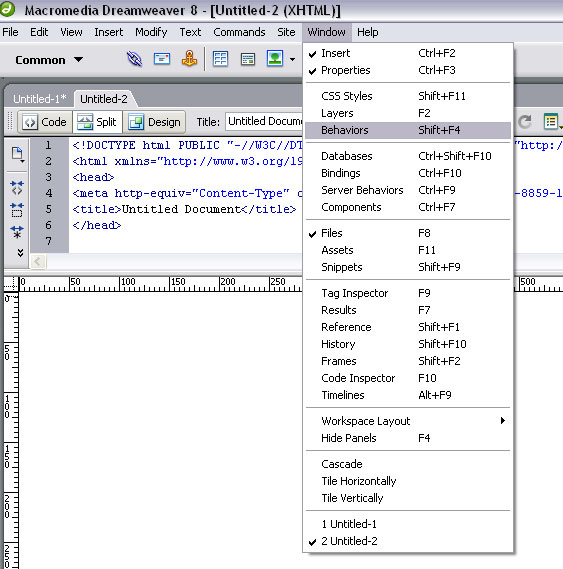Screen dimensions: 563x569
Task: Uncheck Insert panel in Window menu
Action: pyautogui.click(x=408, y=53)
